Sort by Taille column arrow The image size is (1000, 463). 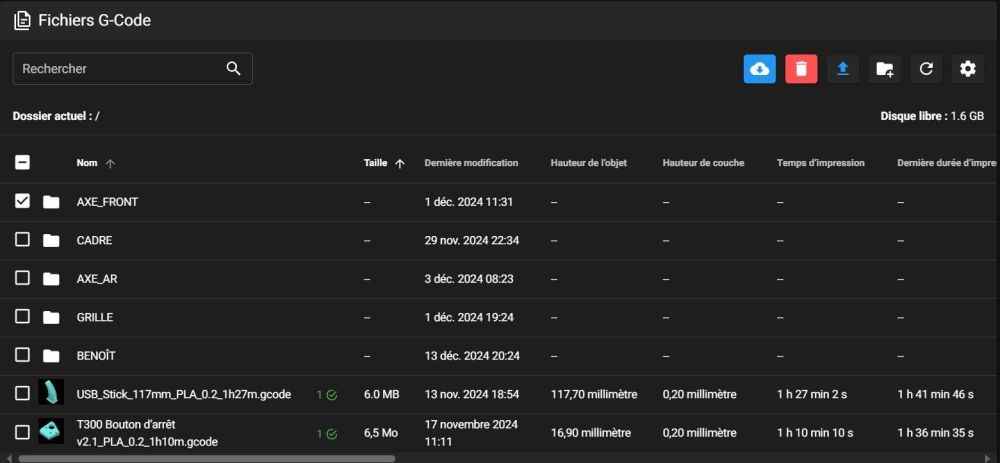(400, 163)
